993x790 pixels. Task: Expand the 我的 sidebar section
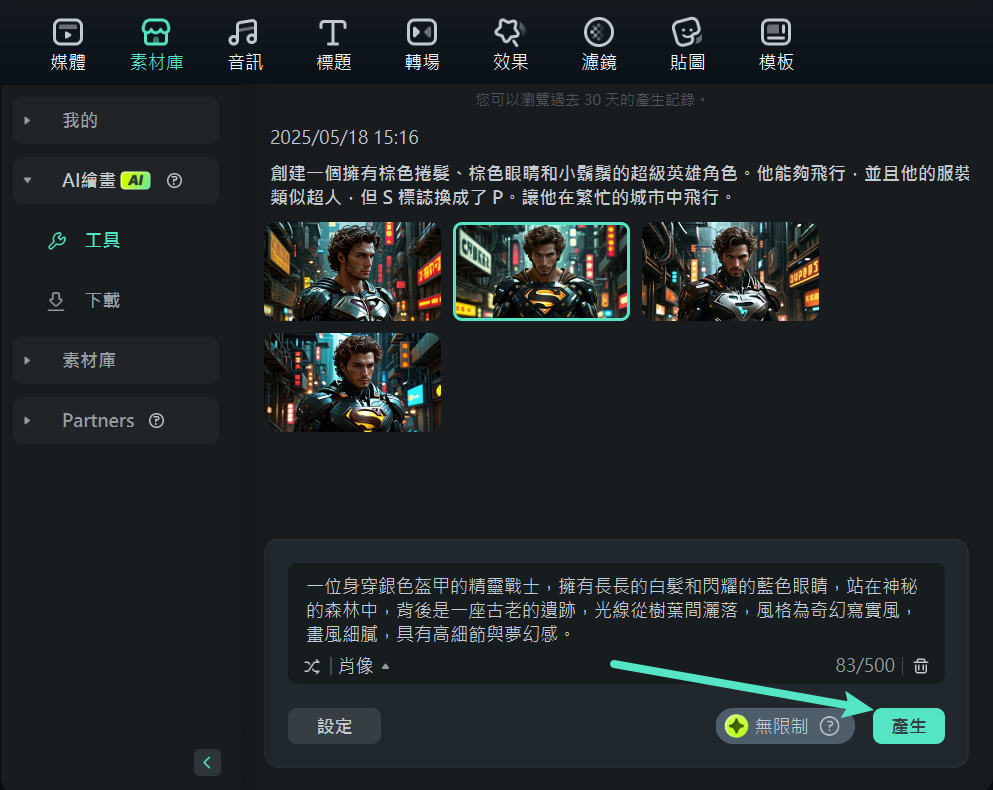pyautogui.click(x=116, y=120)
